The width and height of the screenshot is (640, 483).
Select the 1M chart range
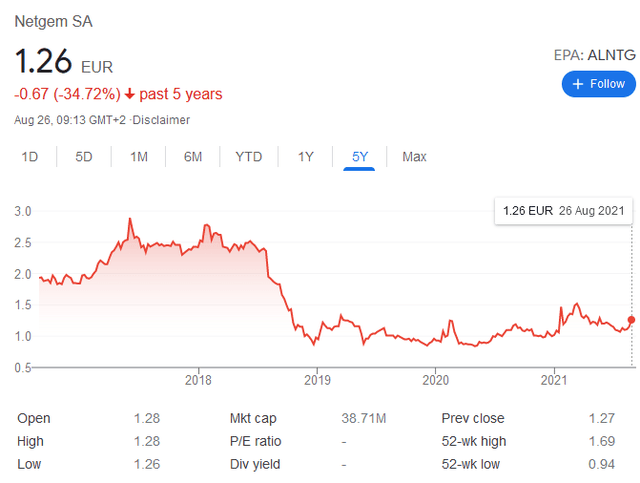point(139,157)
